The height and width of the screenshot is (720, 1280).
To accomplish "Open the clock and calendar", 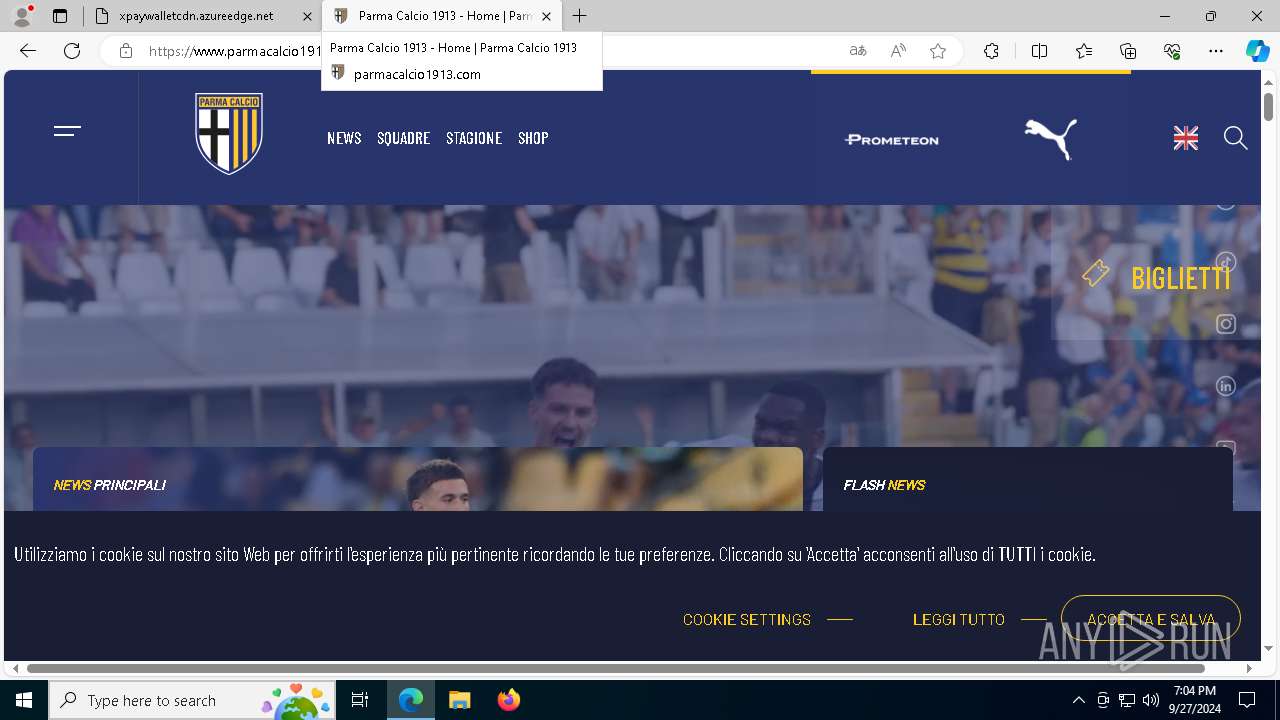I will pyautogui.click(x=1195, y=700).
